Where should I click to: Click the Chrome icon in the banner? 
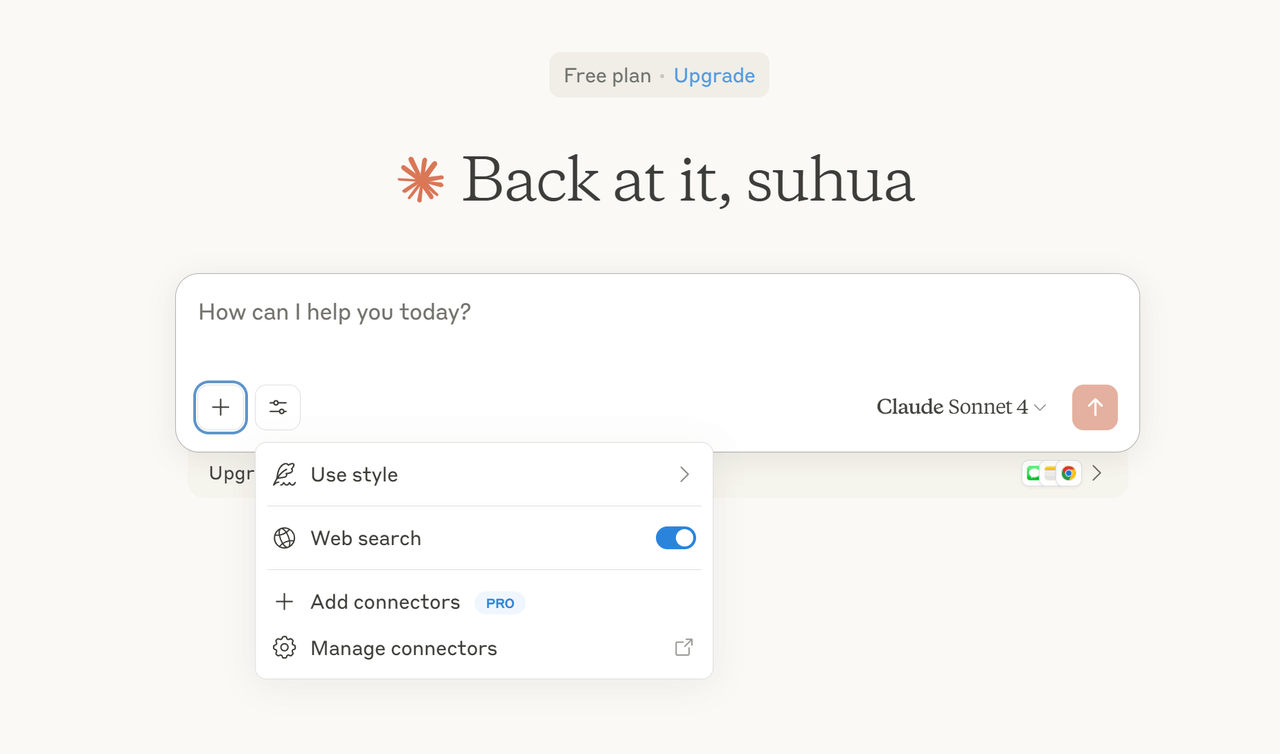pyautogui.click(x=1069, y=473)
